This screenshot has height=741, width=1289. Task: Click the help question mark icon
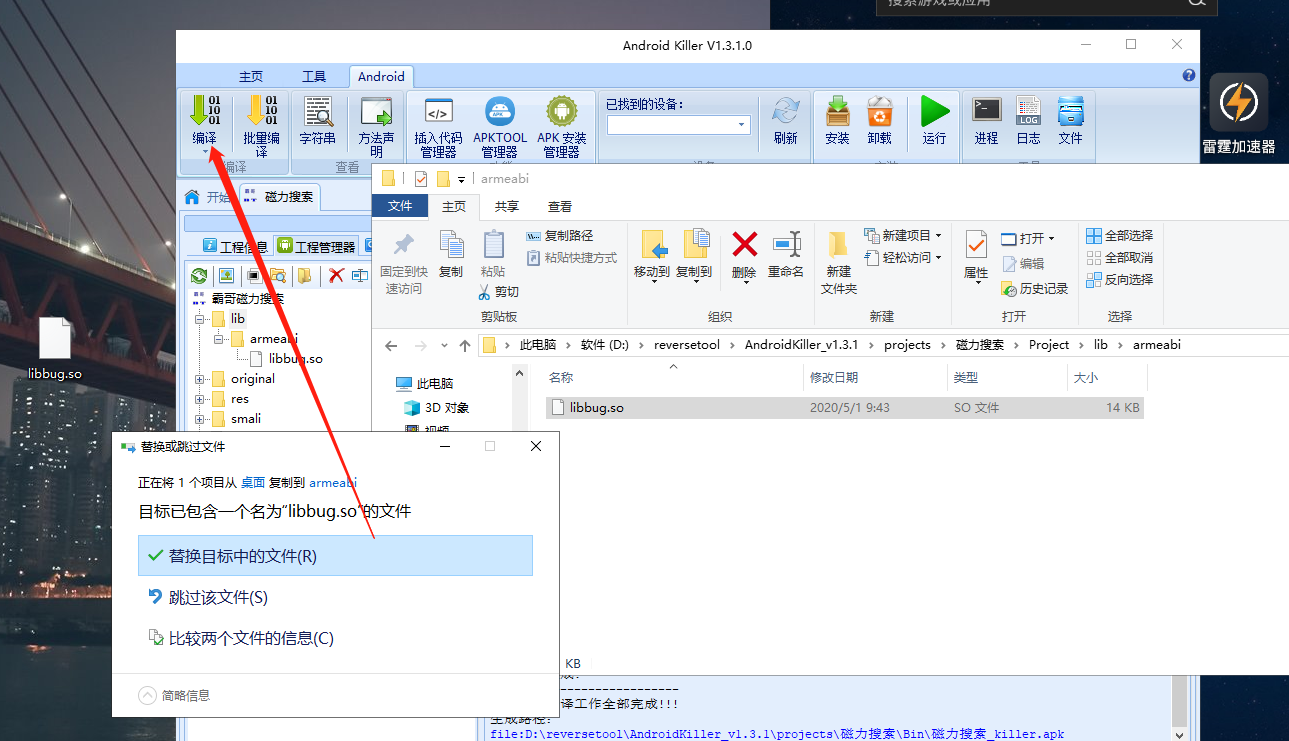[x=1189, y=76]
